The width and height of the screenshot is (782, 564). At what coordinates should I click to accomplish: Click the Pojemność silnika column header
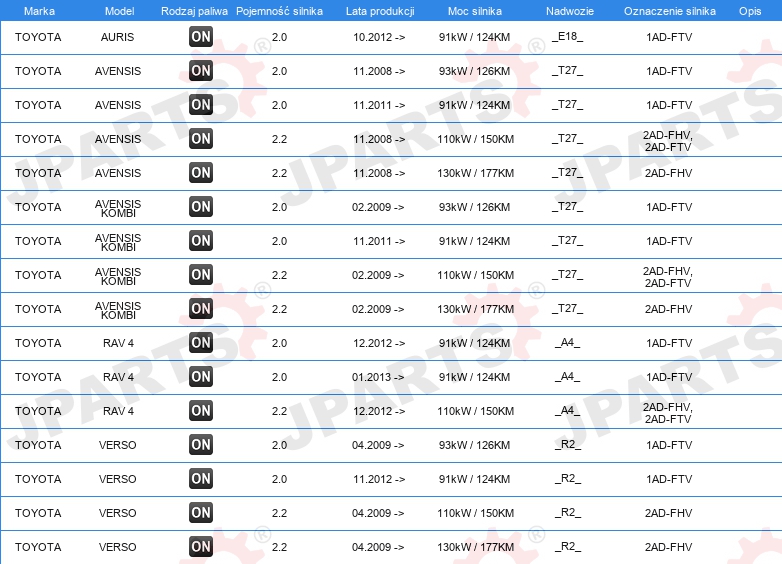pyautogui.click(x=279, y=11)
